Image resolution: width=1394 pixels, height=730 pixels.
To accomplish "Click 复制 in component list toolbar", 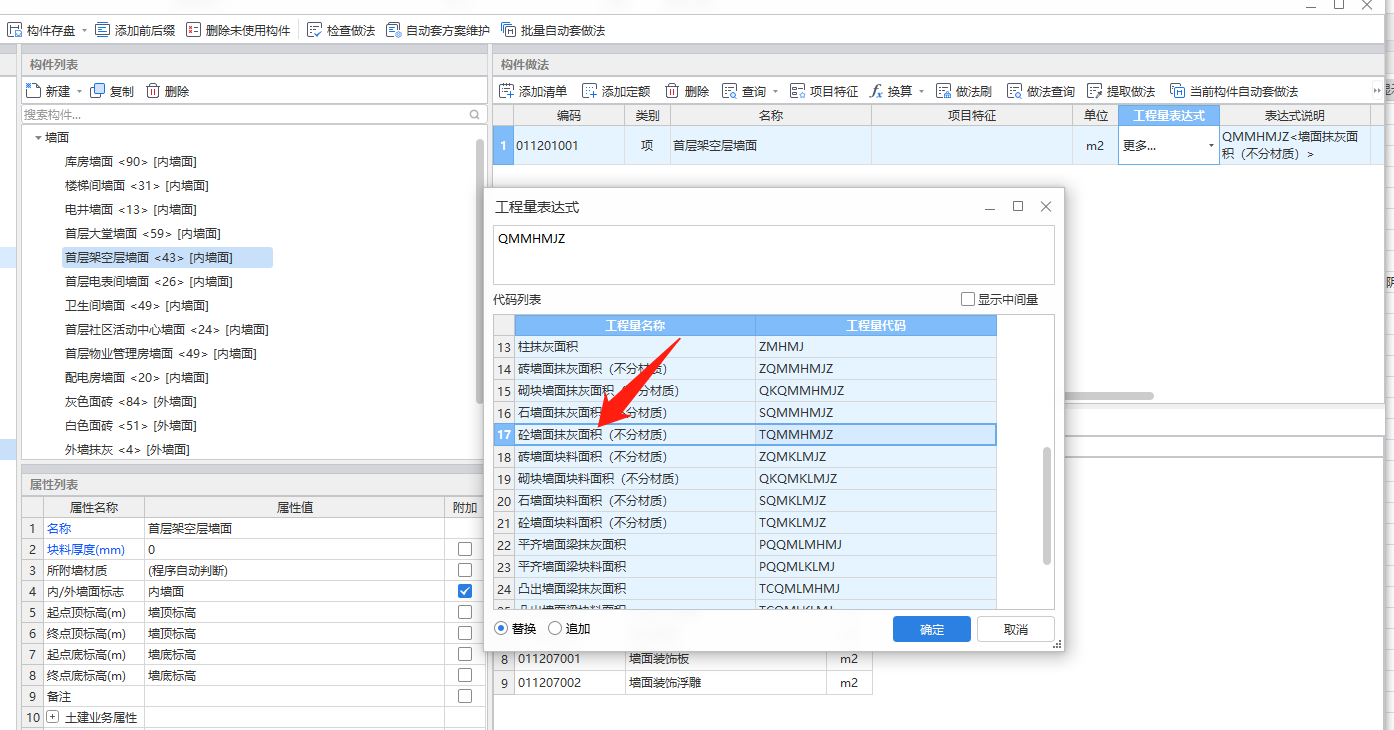I will pyautogui.click(x=112, y=91).
